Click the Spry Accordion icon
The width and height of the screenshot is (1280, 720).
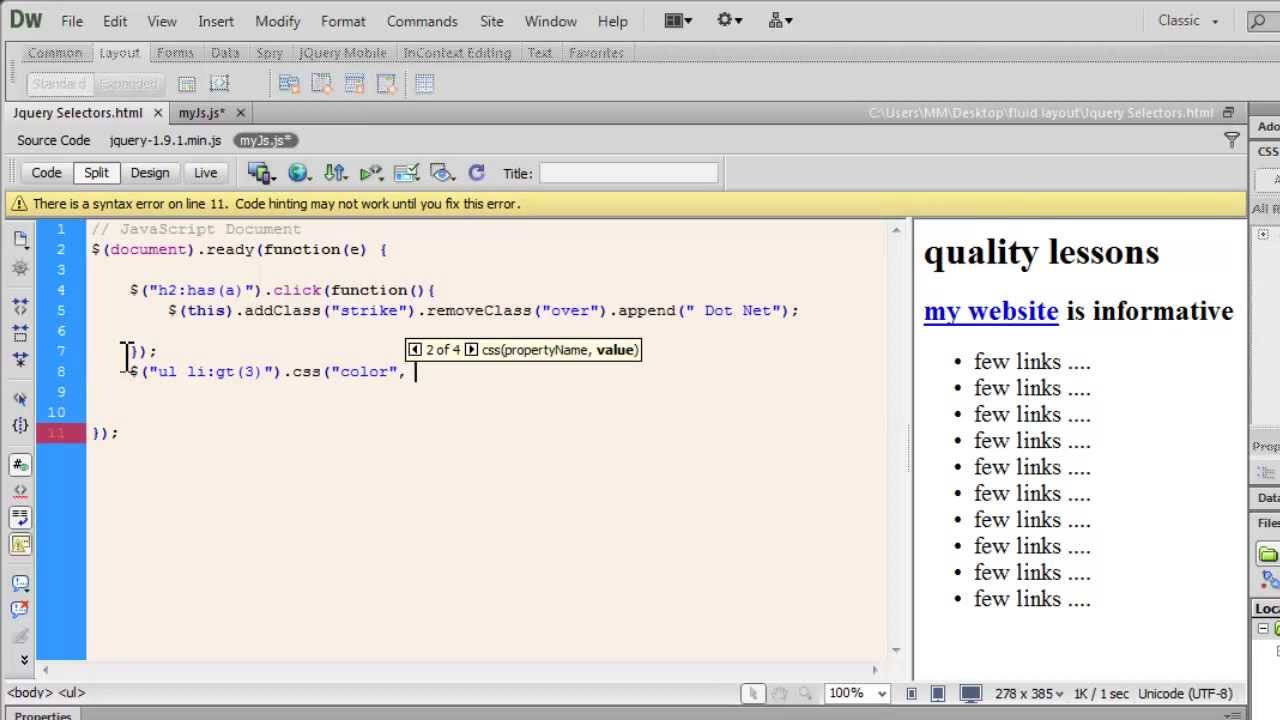[x=354, y=84]
